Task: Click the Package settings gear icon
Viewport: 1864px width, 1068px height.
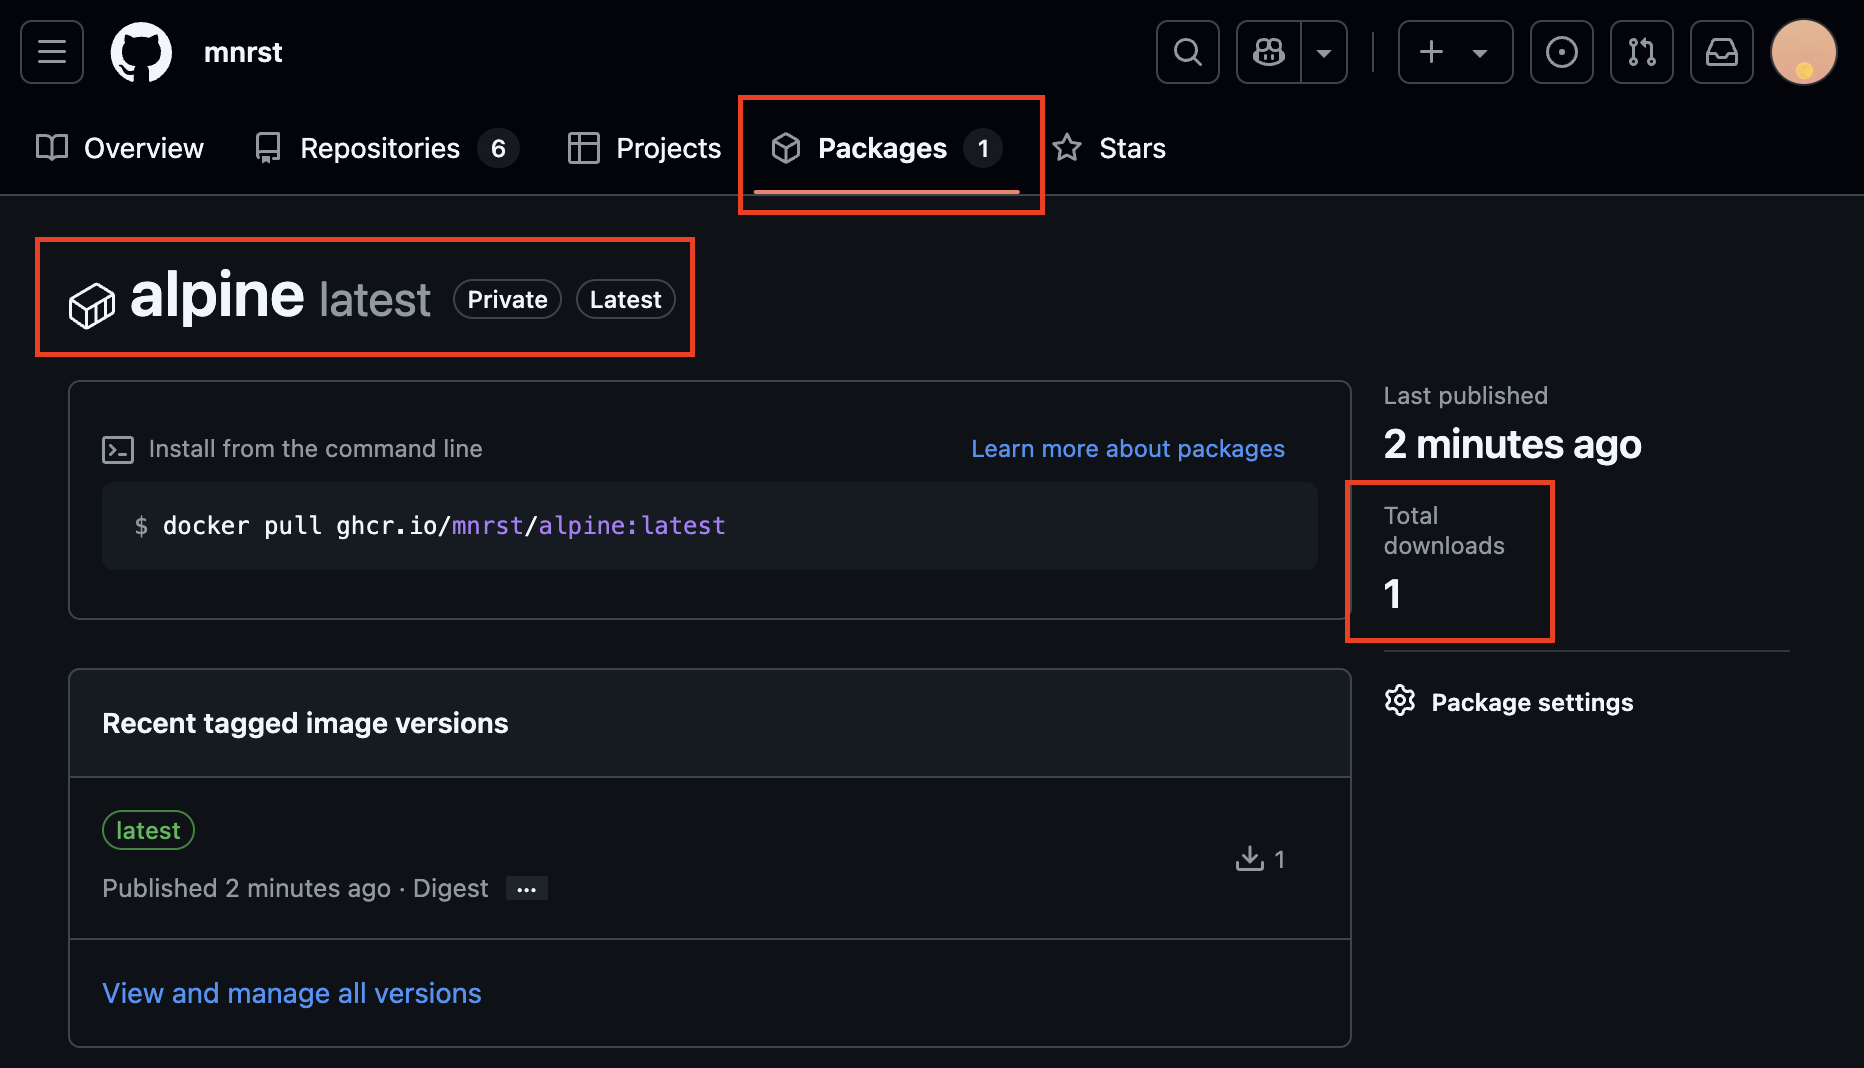Action: [1400, 700]
